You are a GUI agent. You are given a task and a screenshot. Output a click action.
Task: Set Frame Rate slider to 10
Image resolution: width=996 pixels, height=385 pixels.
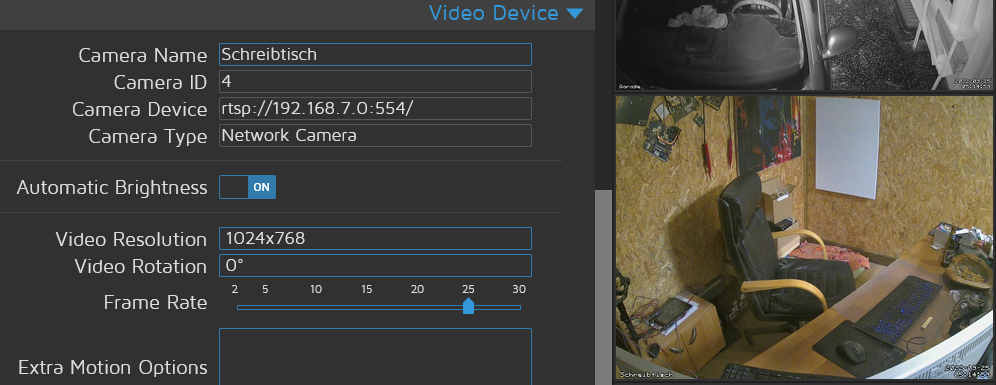(x=316, y=307)
